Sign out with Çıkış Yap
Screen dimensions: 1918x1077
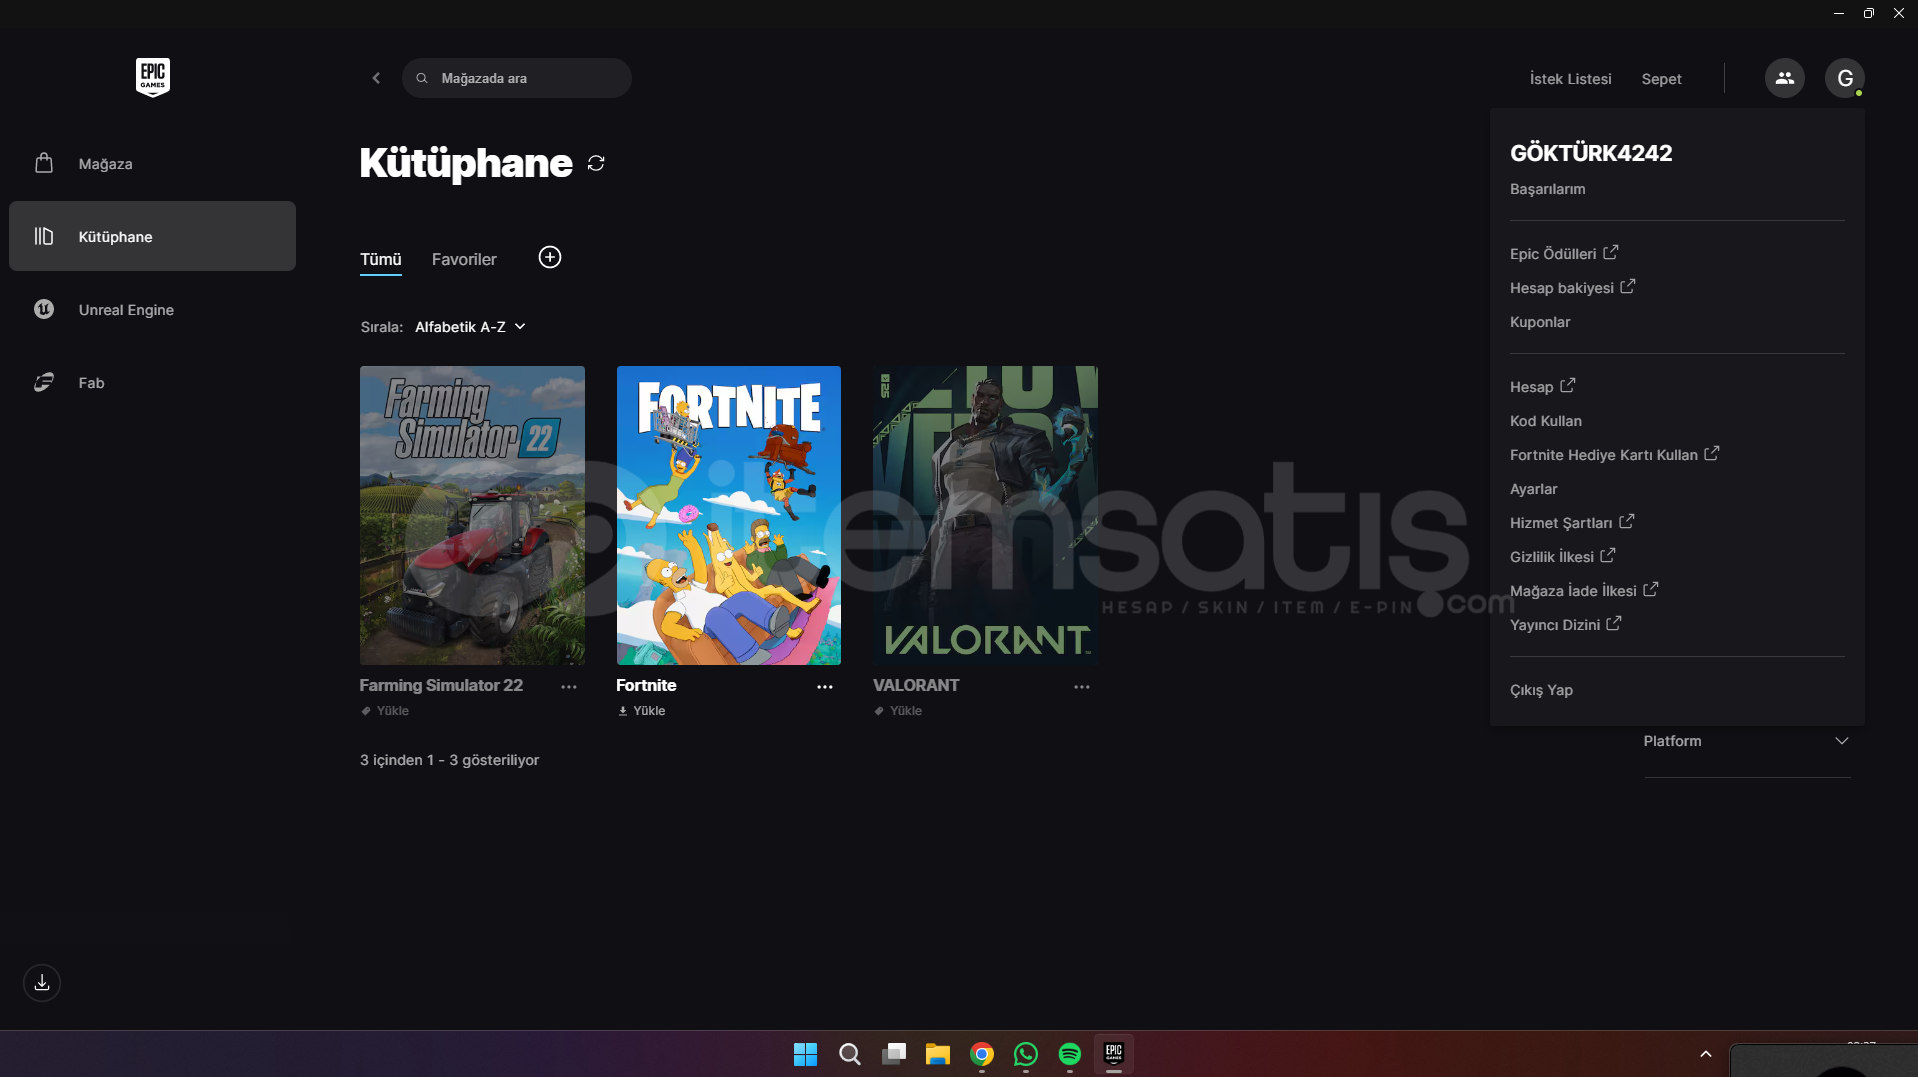1541,690
